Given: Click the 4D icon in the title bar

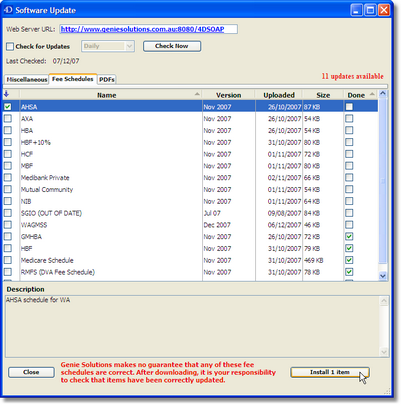Looking at the screenshot, I should point(8,10).
